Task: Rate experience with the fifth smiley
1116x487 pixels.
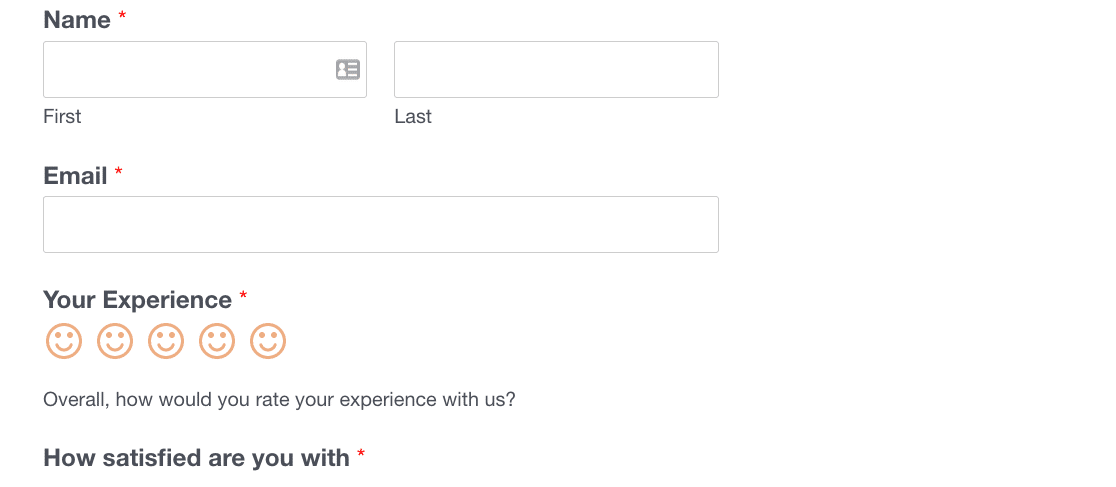Action: 268,341
